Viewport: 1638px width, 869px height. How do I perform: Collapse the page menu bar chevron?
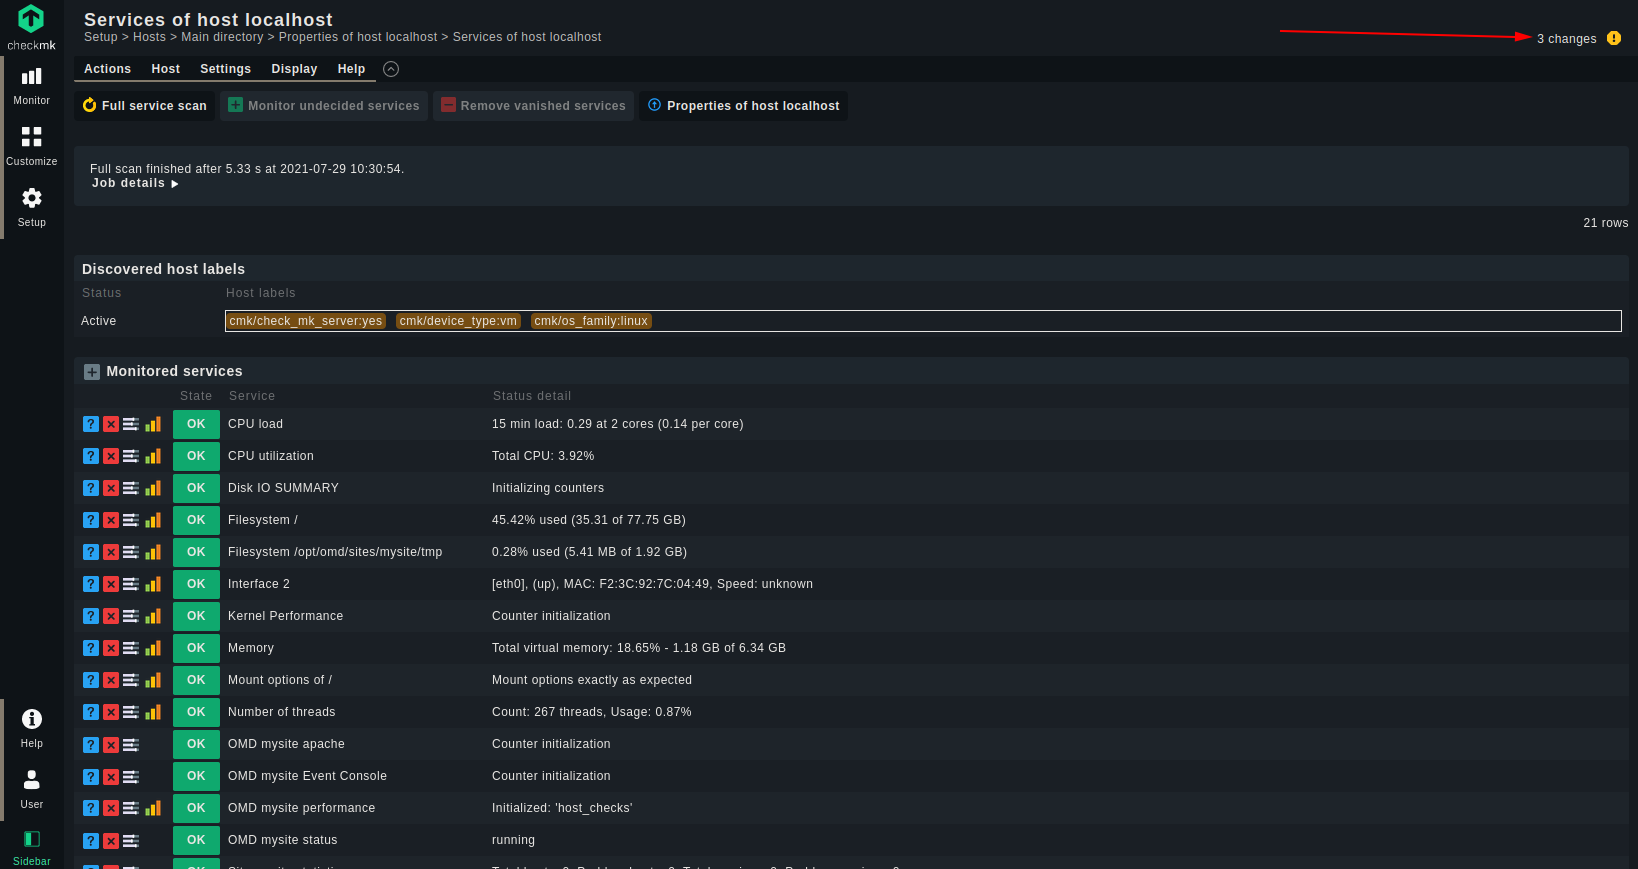click(x=391, y=69)
